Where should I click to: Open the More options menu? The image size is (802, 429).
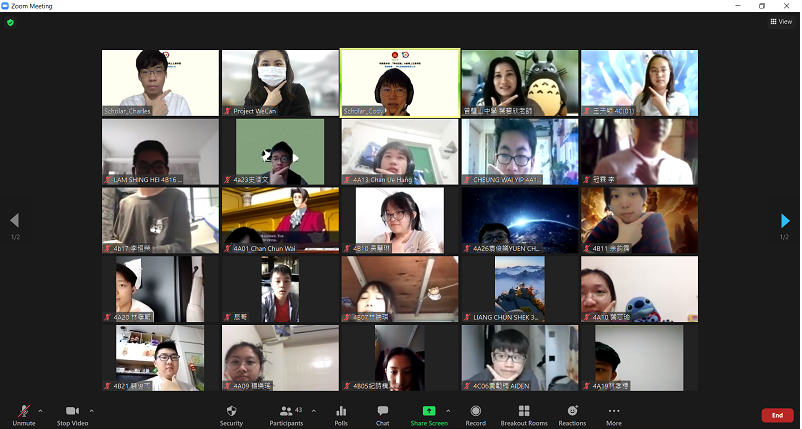613,414
